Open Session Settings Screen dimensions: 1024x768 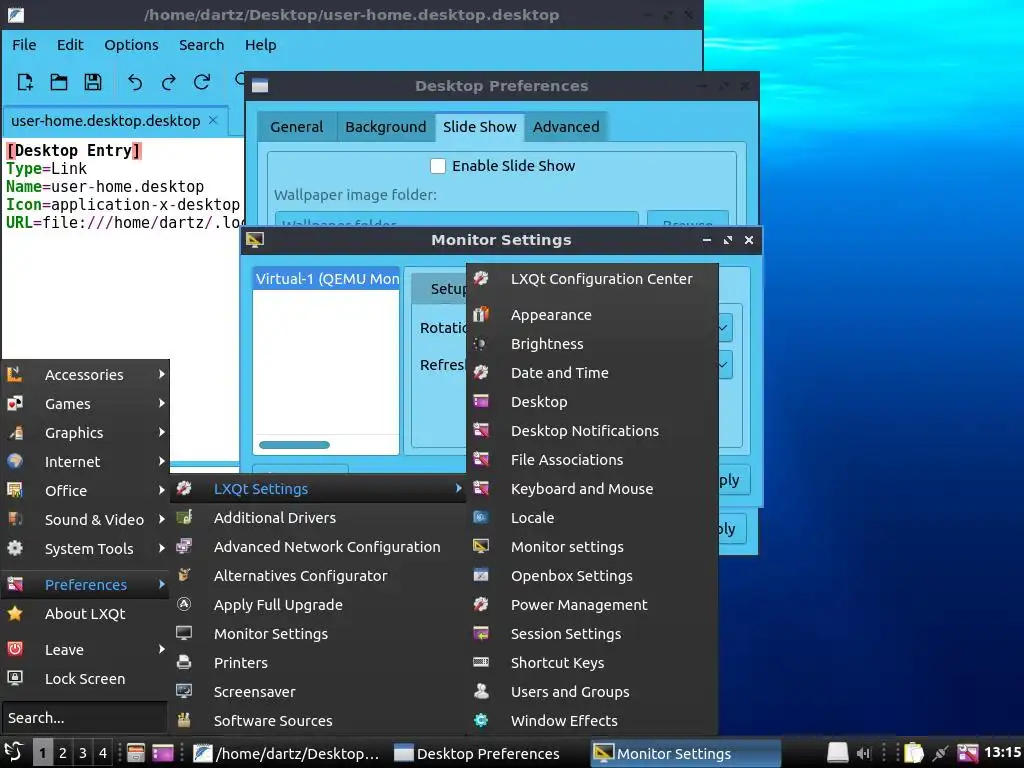[x=592, y=633]
